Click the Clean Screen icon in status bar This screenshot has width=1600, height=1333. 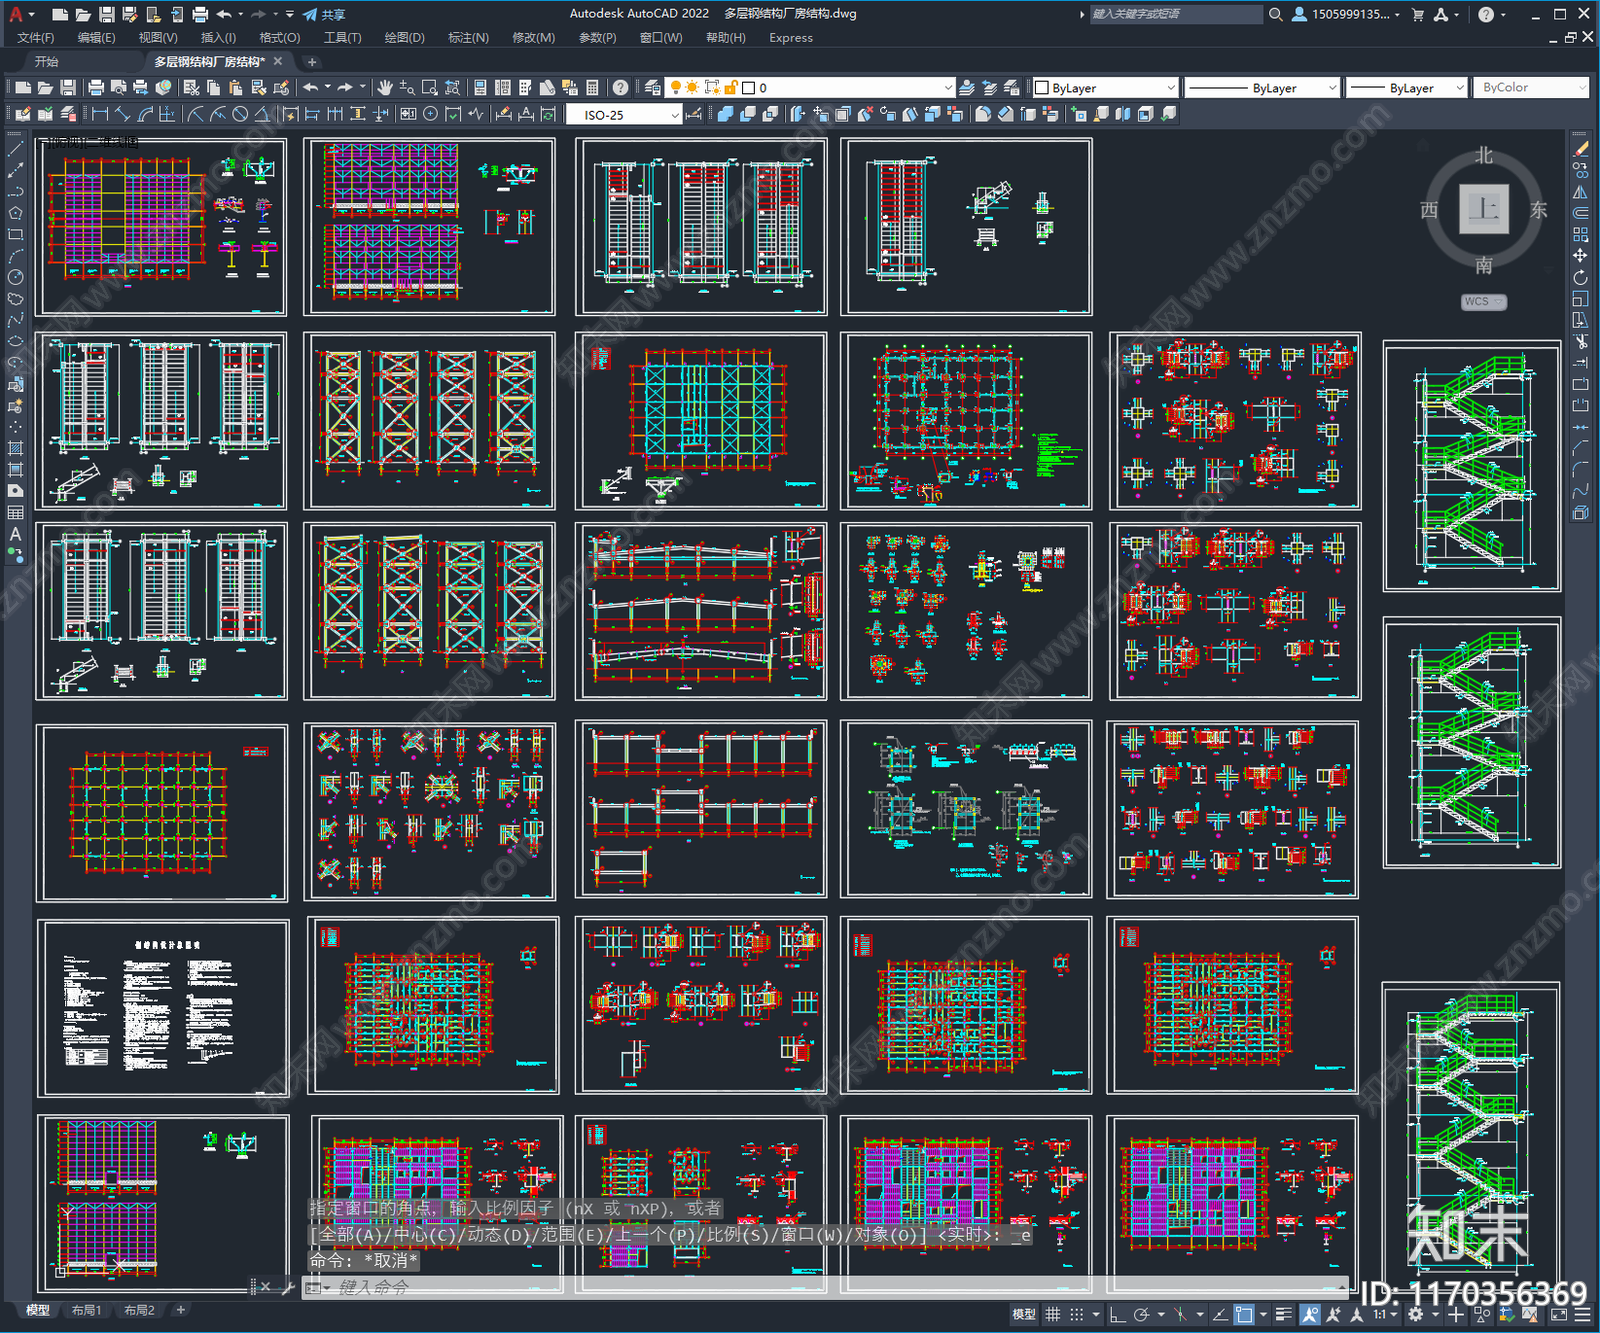[x=1559, y=1315]
